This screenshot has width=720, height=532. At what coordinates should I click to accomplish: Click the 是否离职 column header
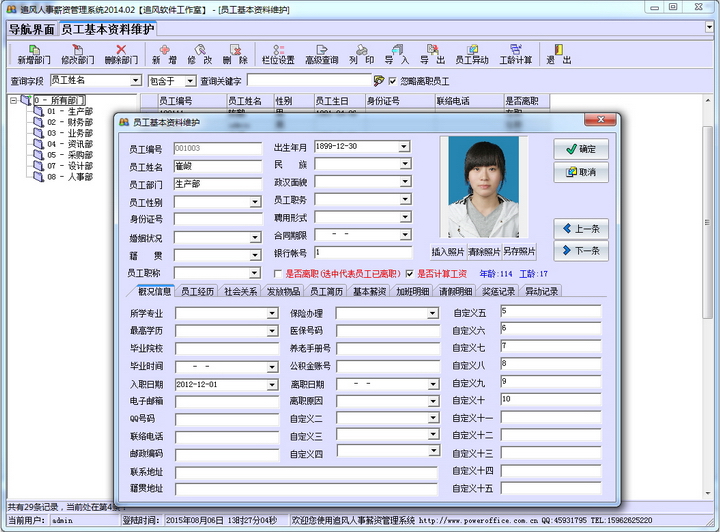point(526,101)
